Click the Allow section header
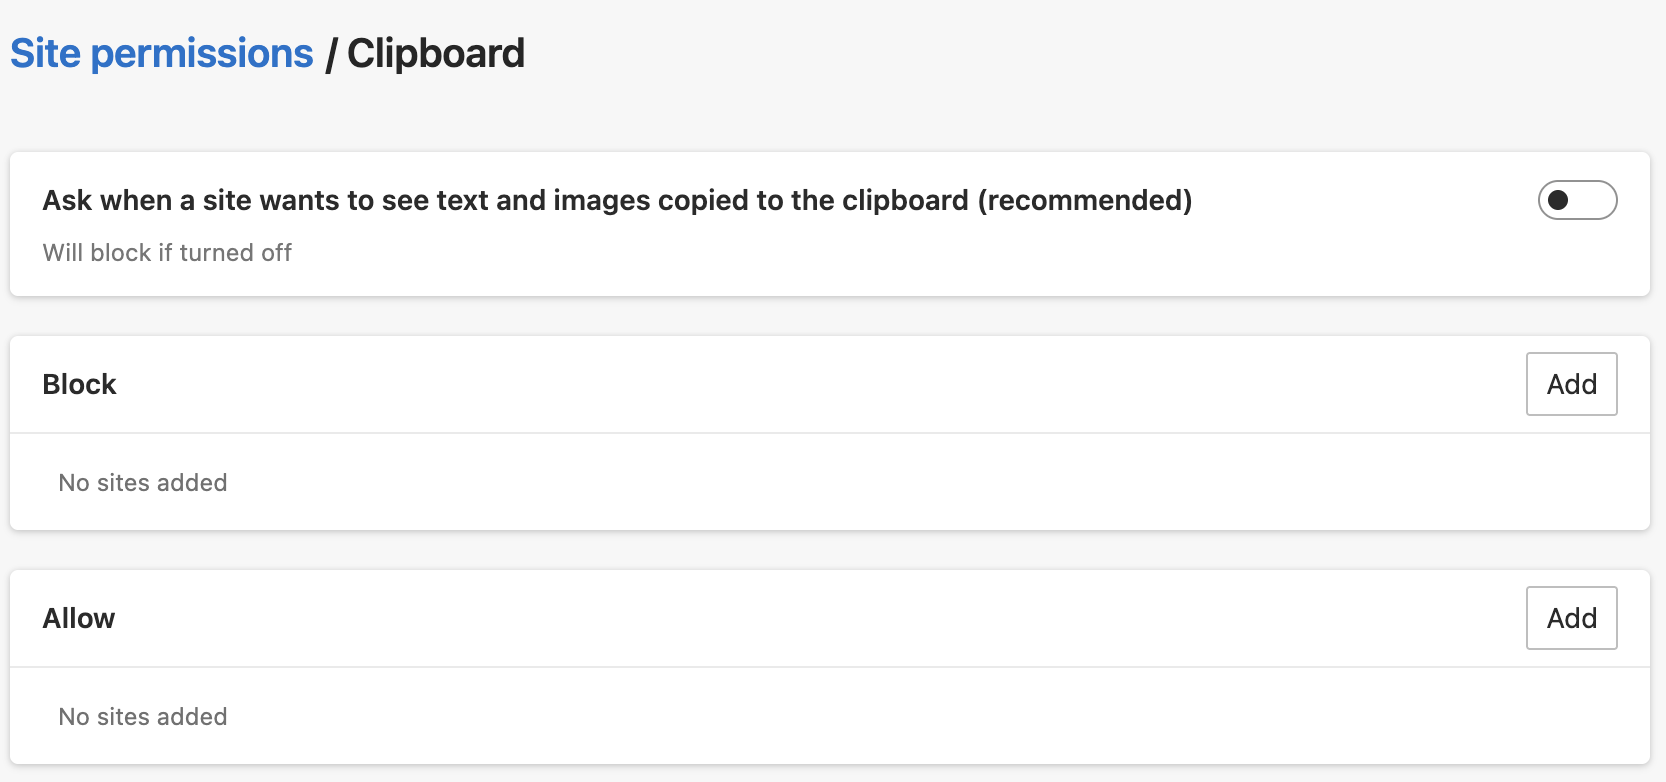1666x782 pixels. point(79,619)
